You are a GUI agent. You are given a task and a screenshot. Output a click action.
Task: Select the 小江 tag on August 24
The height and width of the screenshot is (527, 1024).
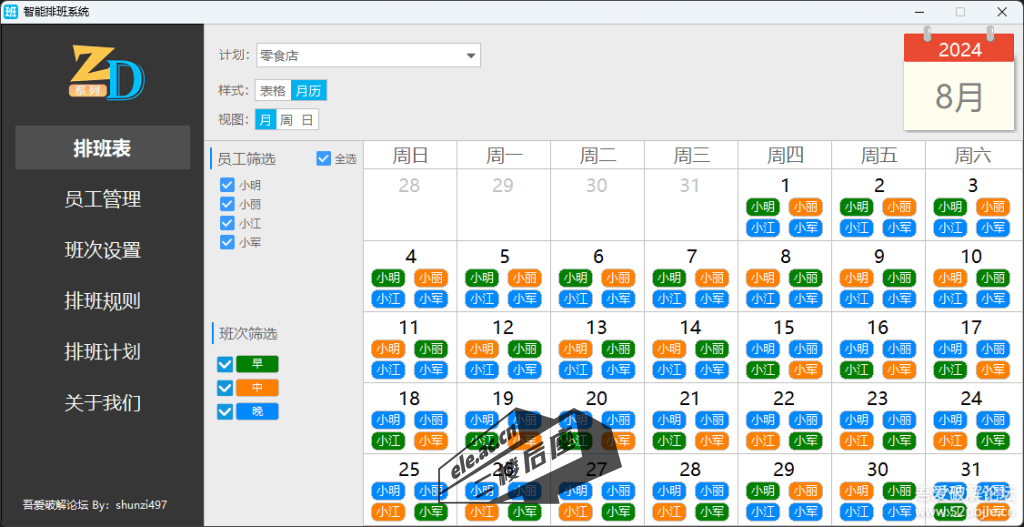[x=950, y=441]
